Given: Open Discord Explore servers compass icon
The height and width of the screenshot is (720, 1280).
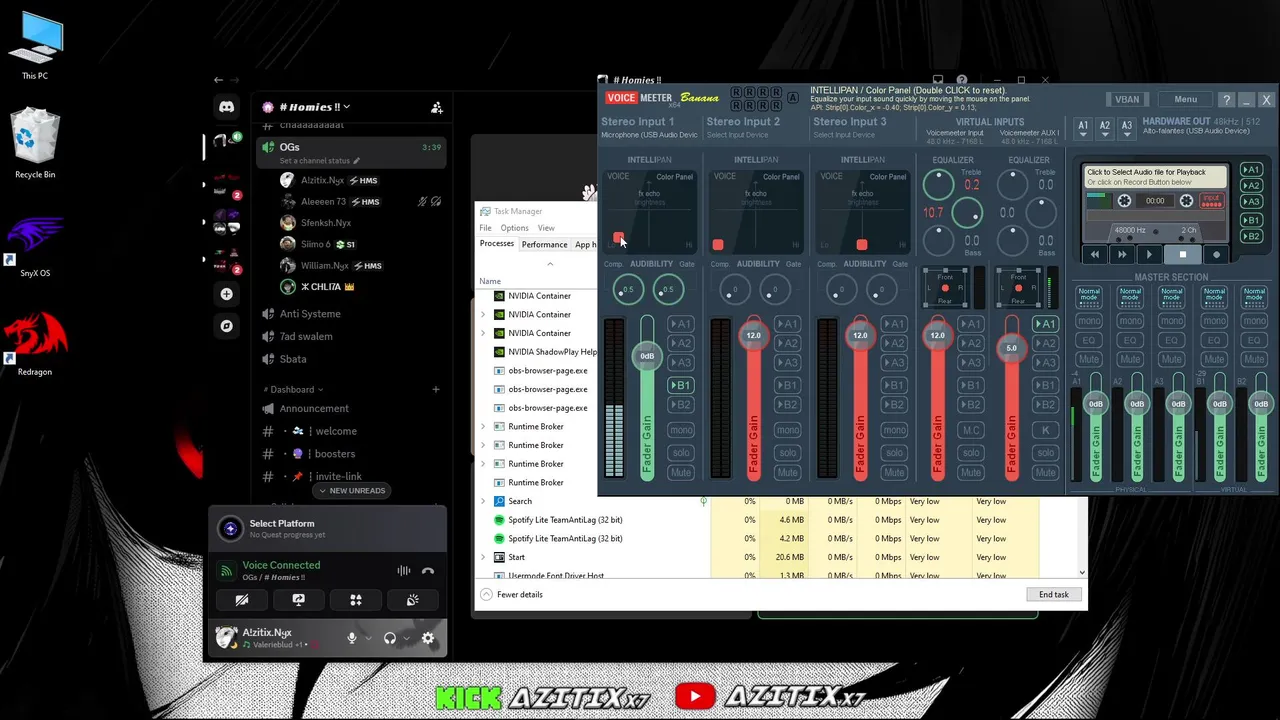Looking at the screenshot, I should click(x=227, y=326).
